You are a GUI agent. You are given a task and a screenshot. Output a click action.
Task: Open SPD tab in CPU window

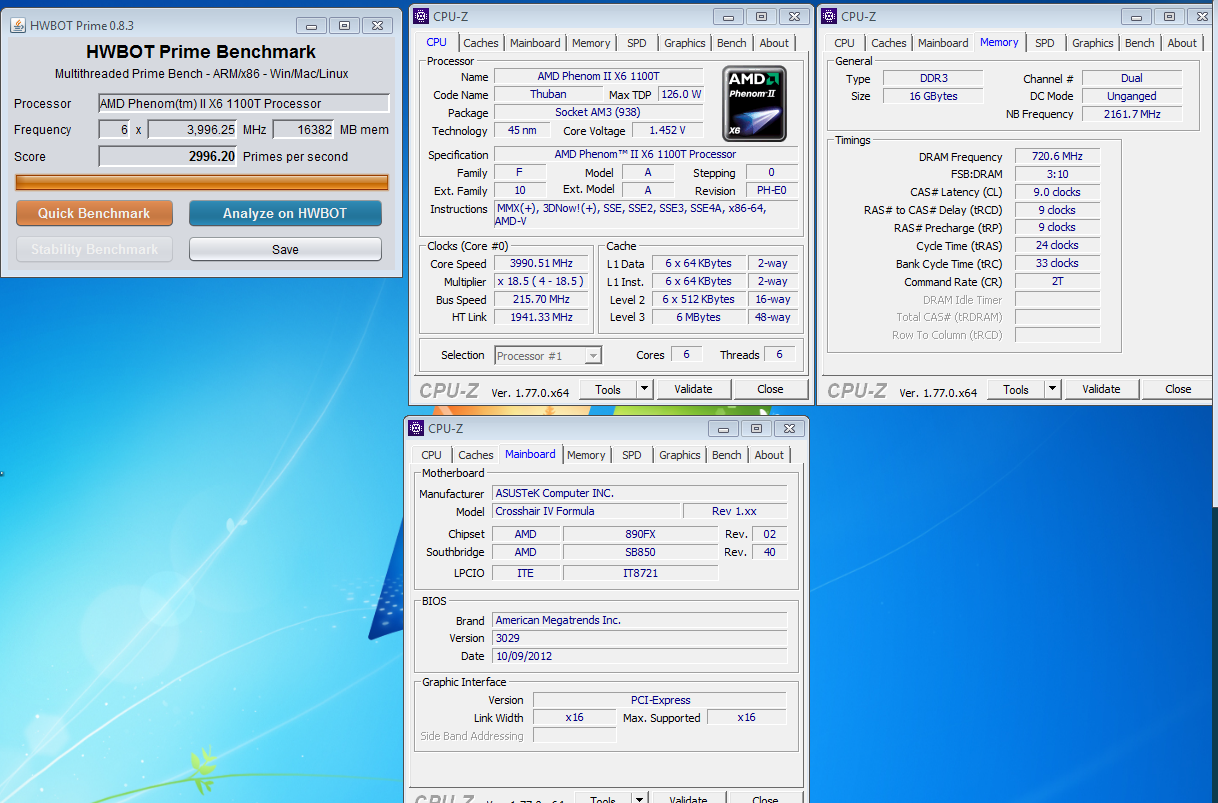[637, 43]
